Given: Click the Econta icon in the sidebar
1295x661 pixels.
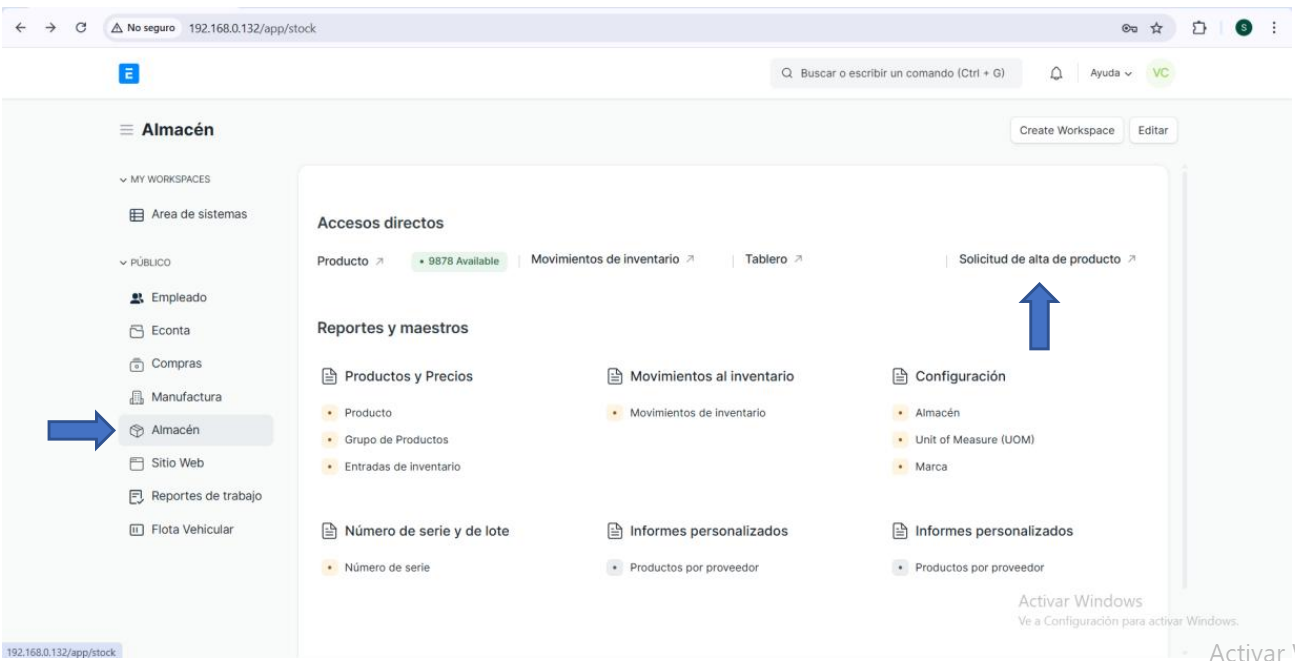Looking at the screenshot, I should tap(137, 330).
